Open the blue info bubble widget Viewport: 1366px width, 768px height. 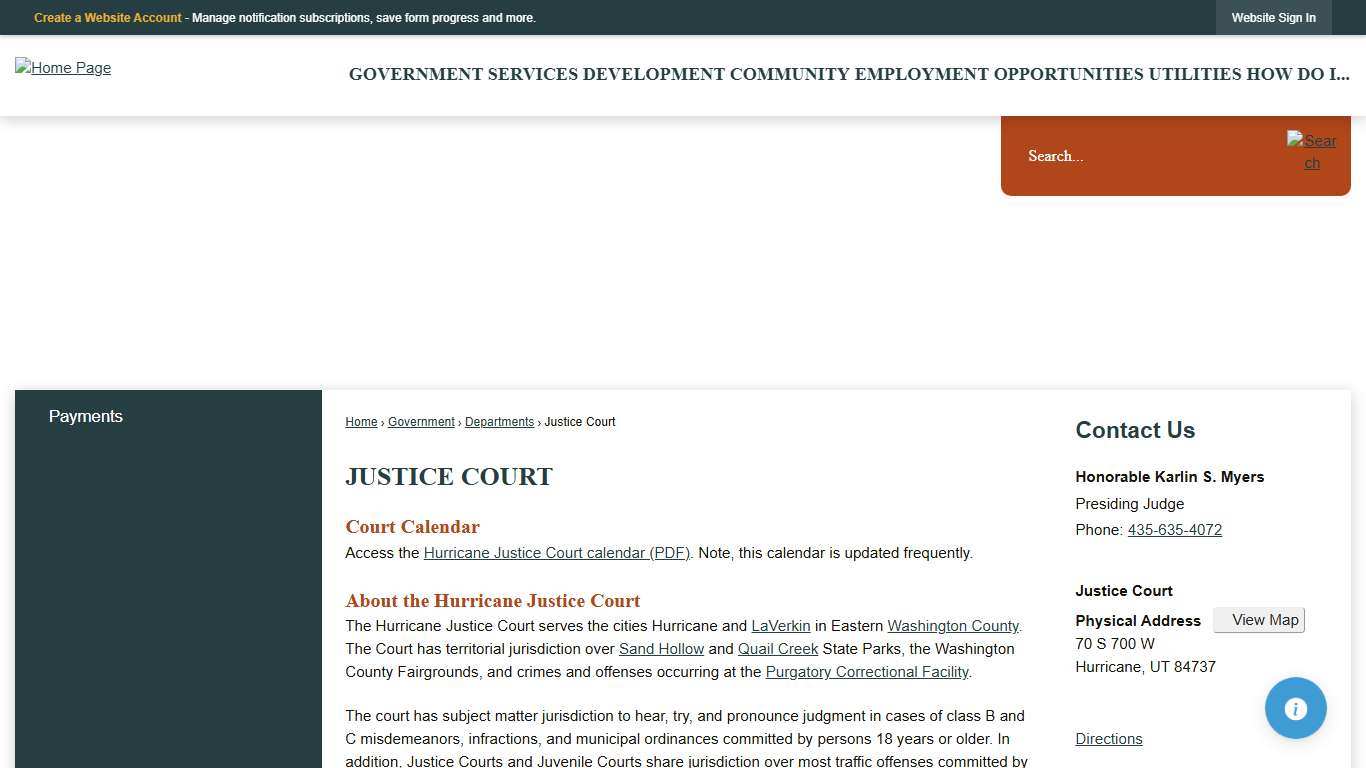pyautogui.click(x=1295, y=708)
